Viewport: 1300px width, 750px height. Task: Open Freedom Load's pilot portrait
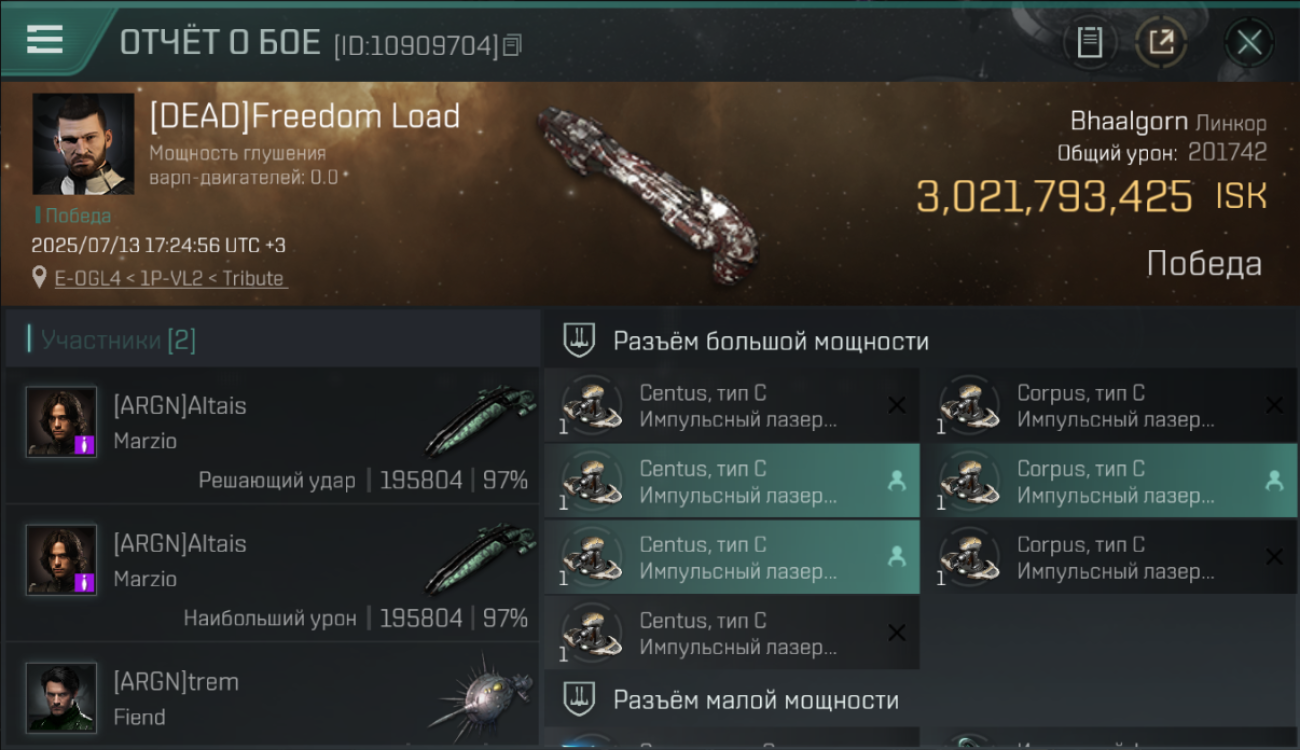pos(83,144)
